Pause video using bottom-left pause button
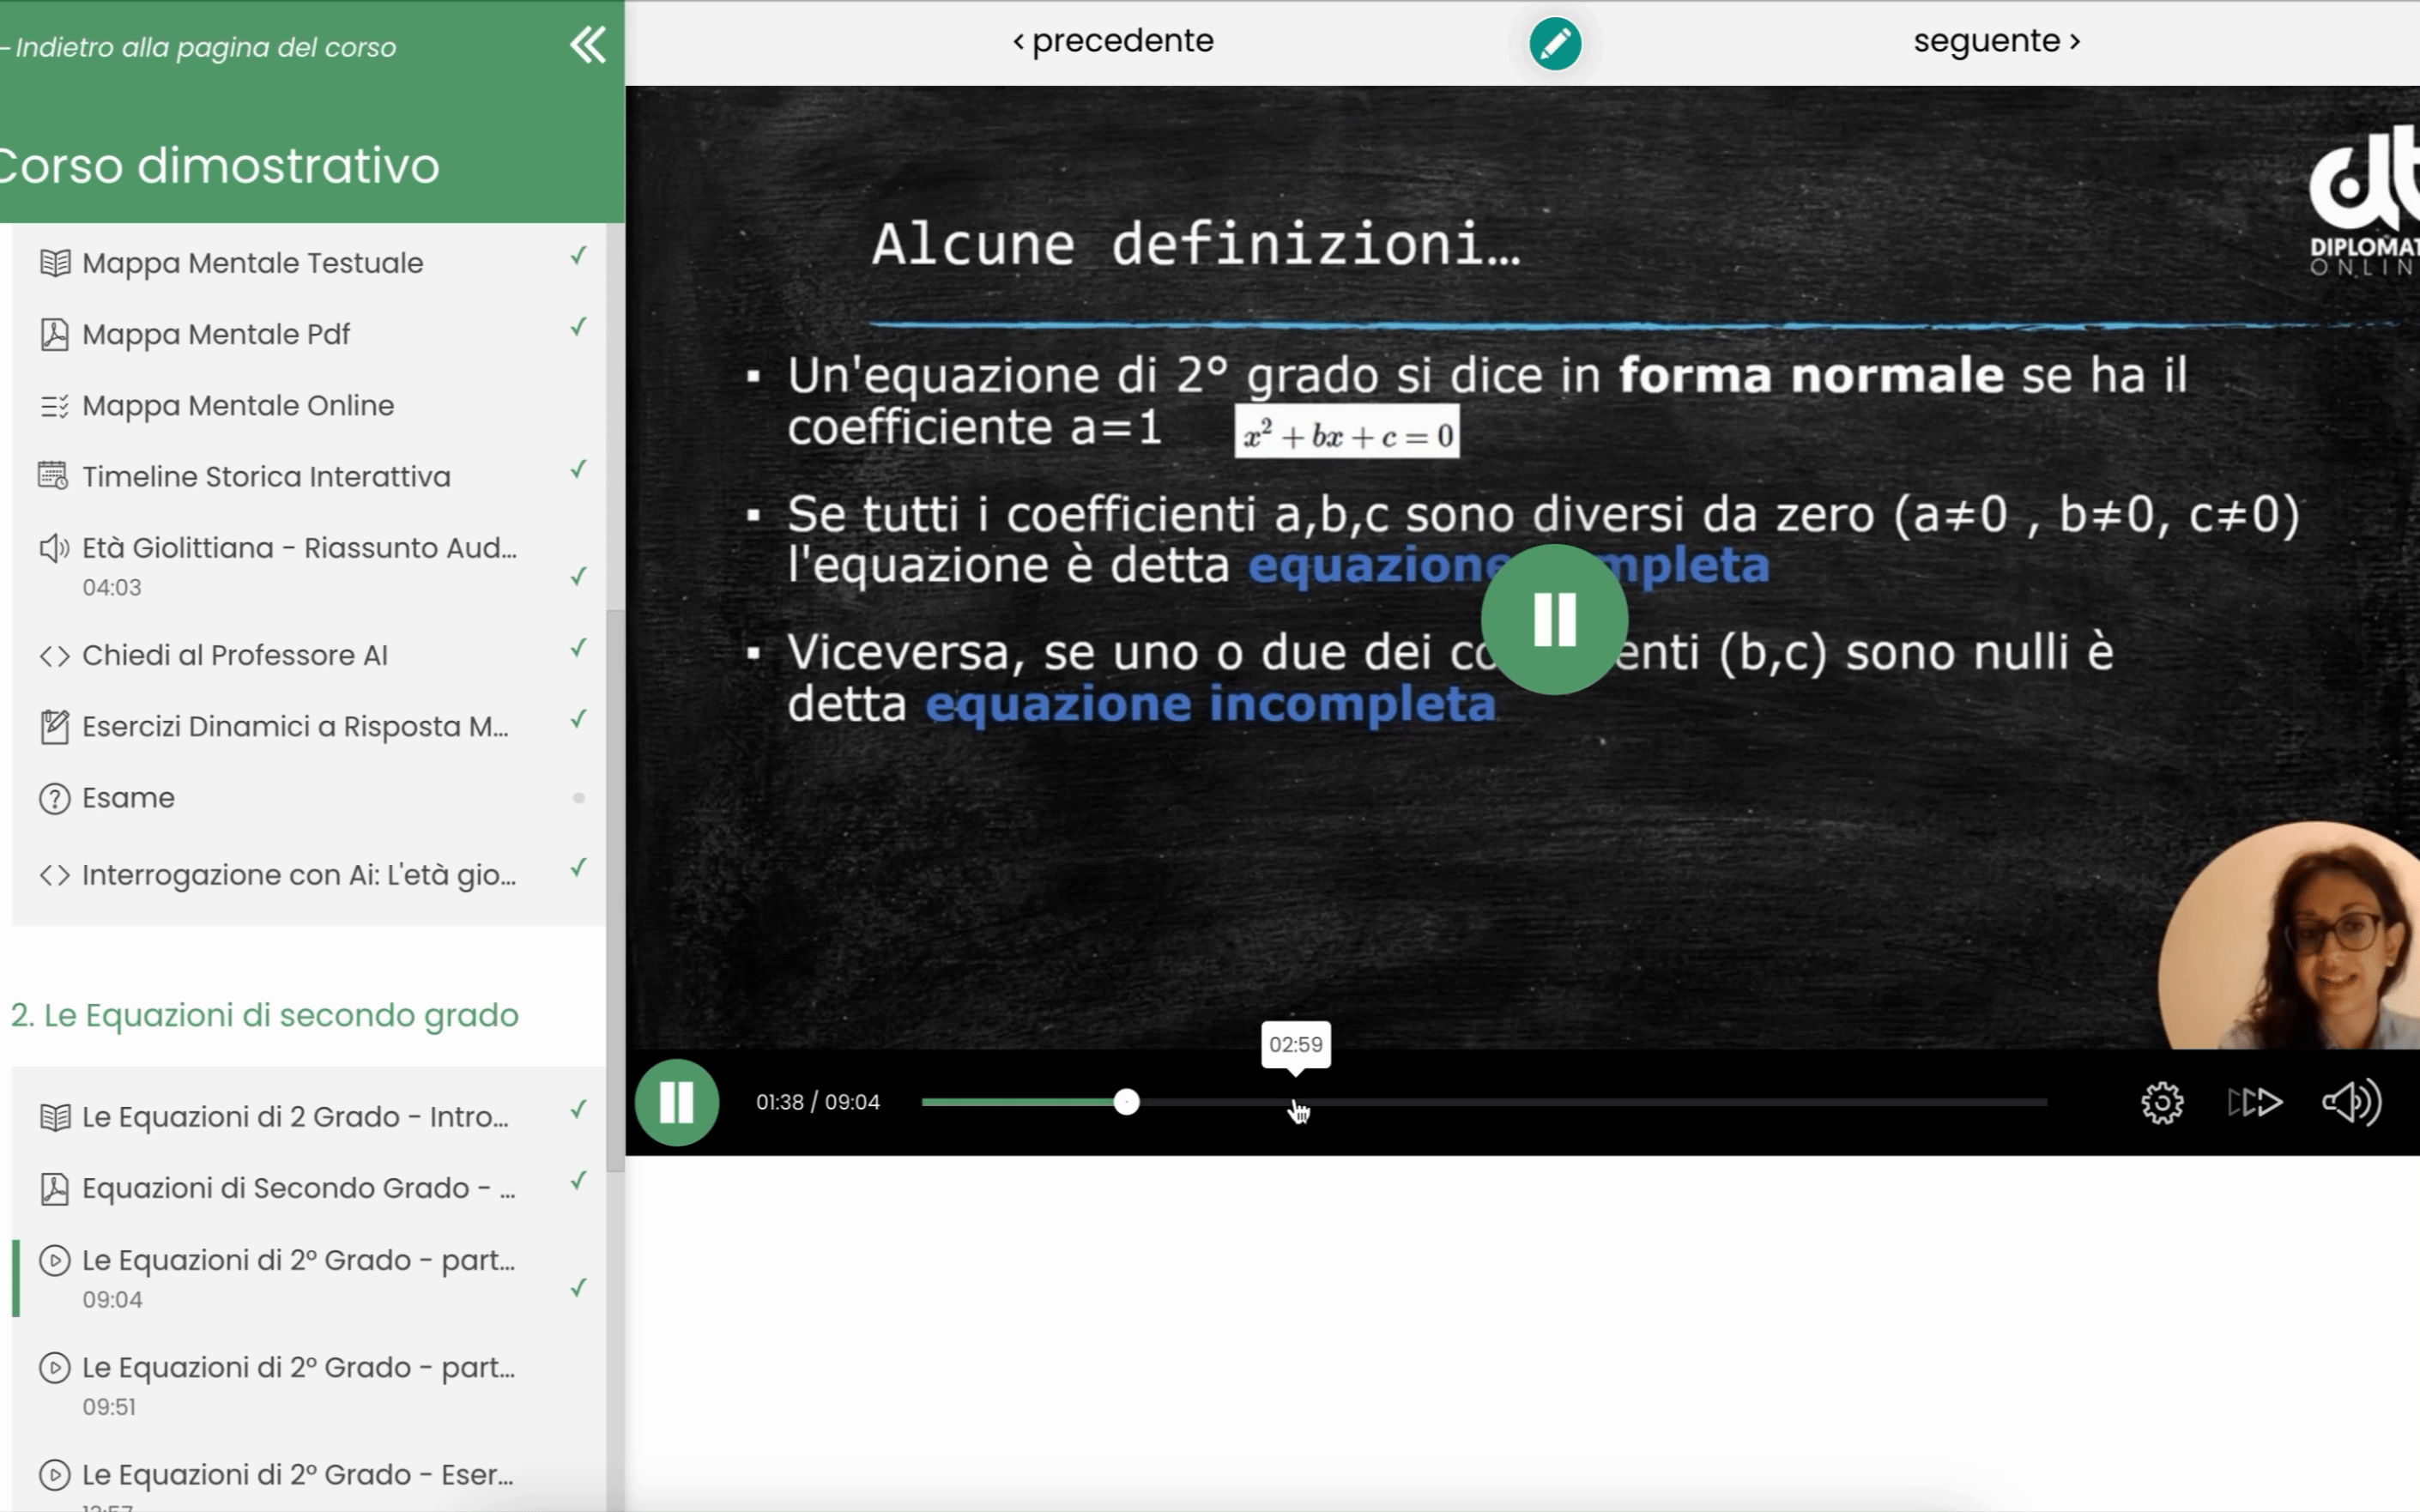Image resolution: width=2420 pixels, height=1512 pixels. (x=677, y=1102)
